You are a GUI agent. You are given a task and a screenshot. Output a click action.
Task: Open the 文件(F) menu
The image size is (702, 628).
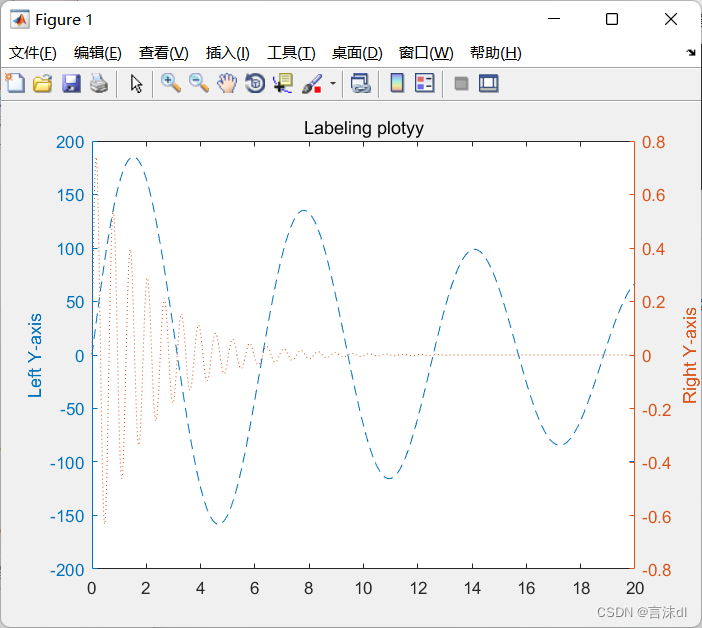click(x=33, y=53)
